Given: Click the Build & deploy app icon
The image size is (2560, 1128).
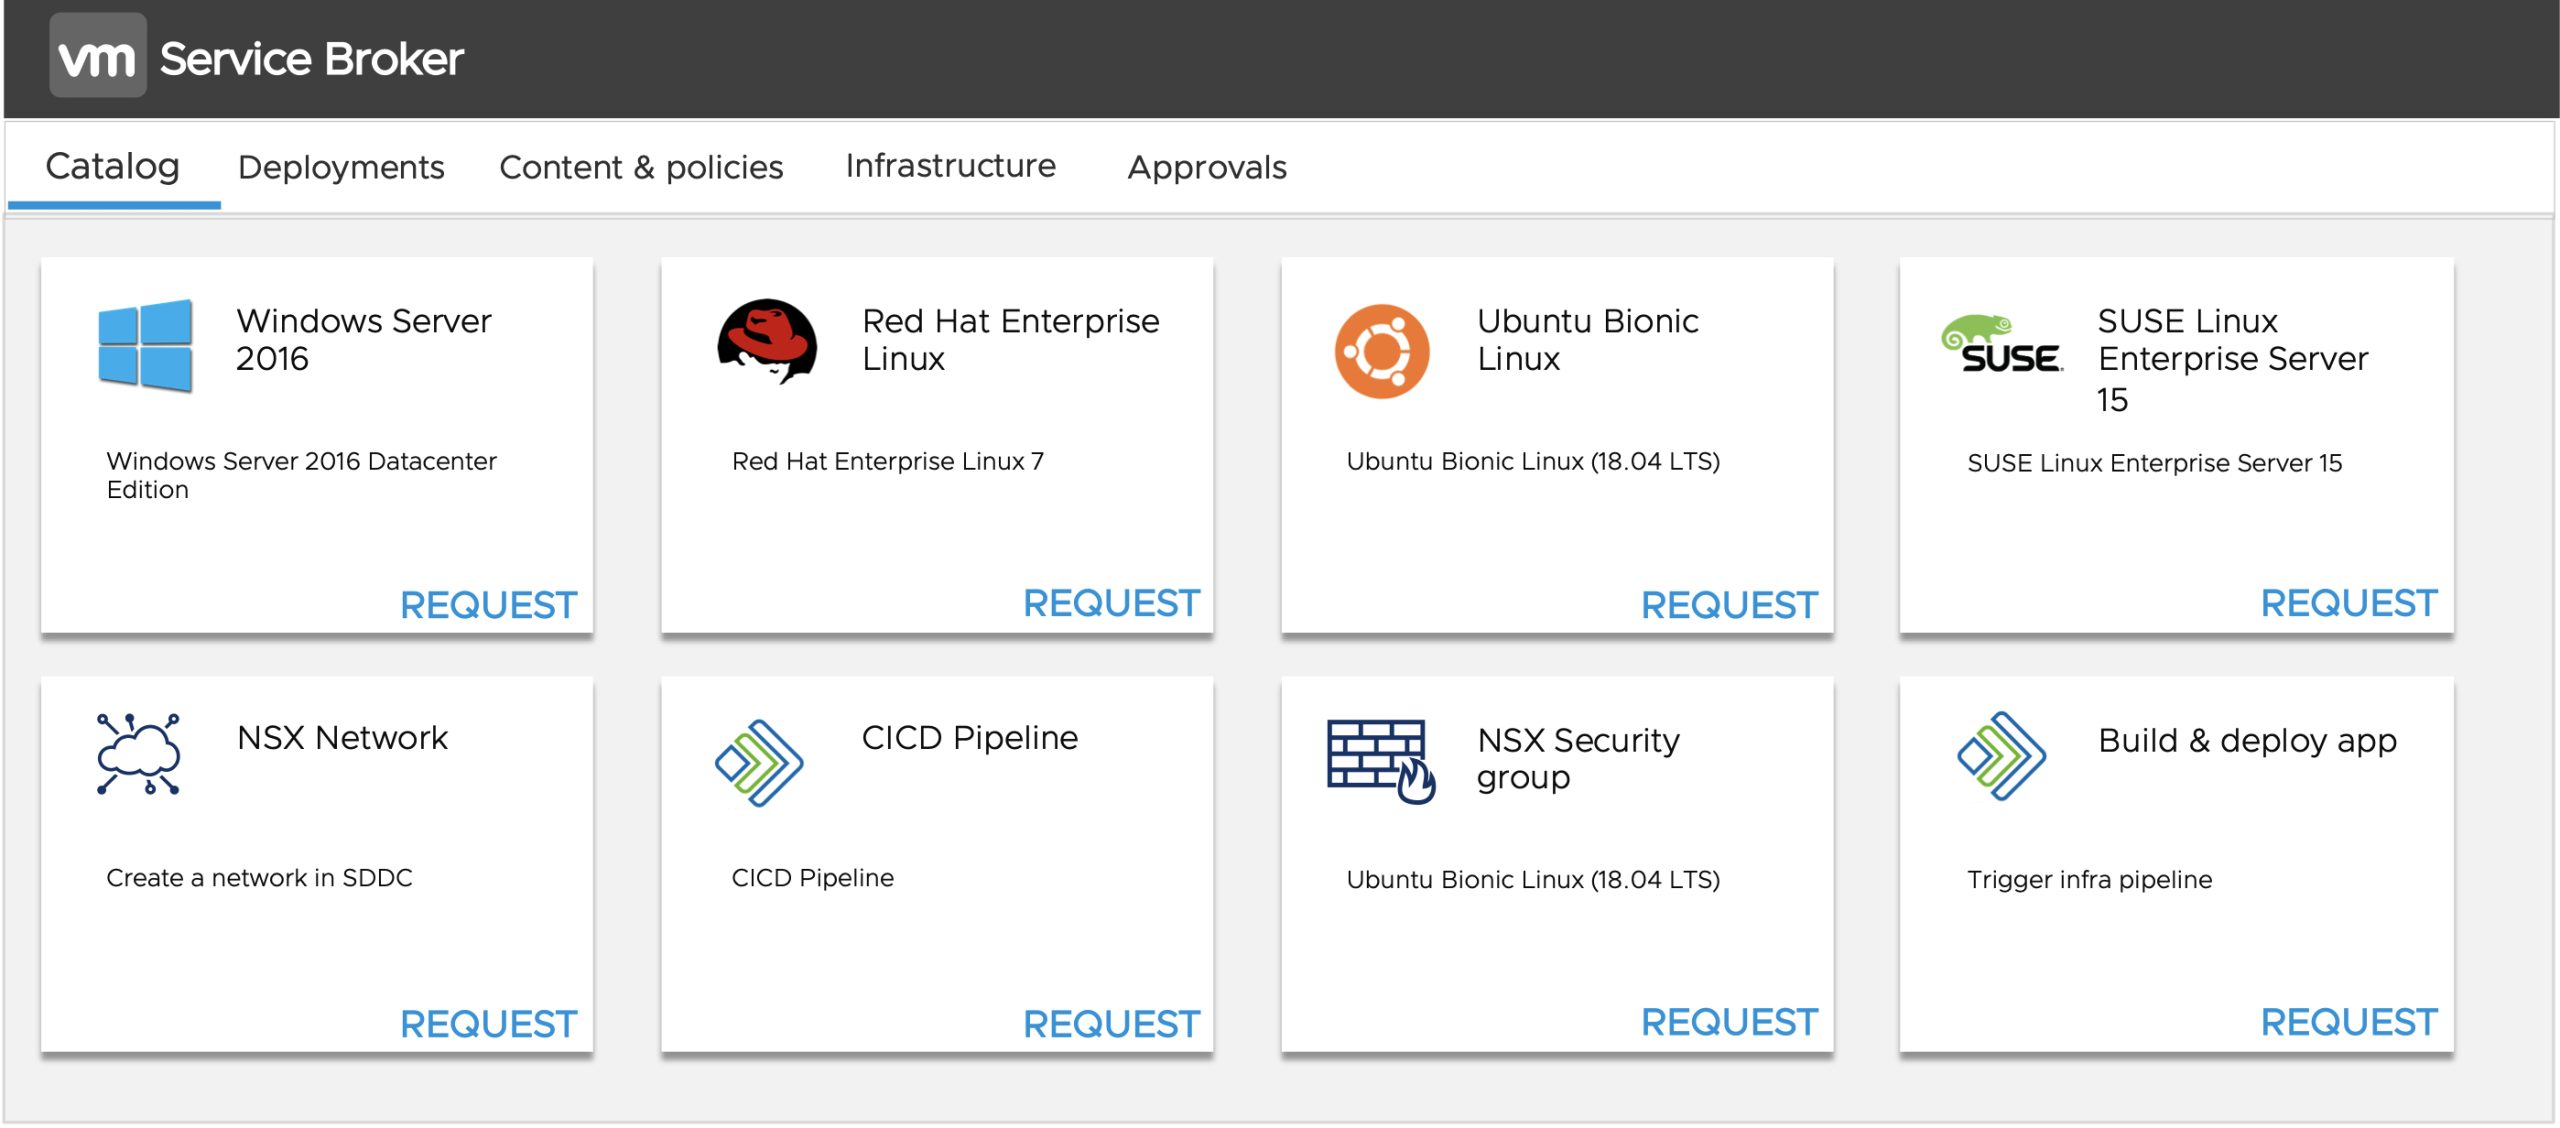Looking at the screenshot, I should point(2001,756).
